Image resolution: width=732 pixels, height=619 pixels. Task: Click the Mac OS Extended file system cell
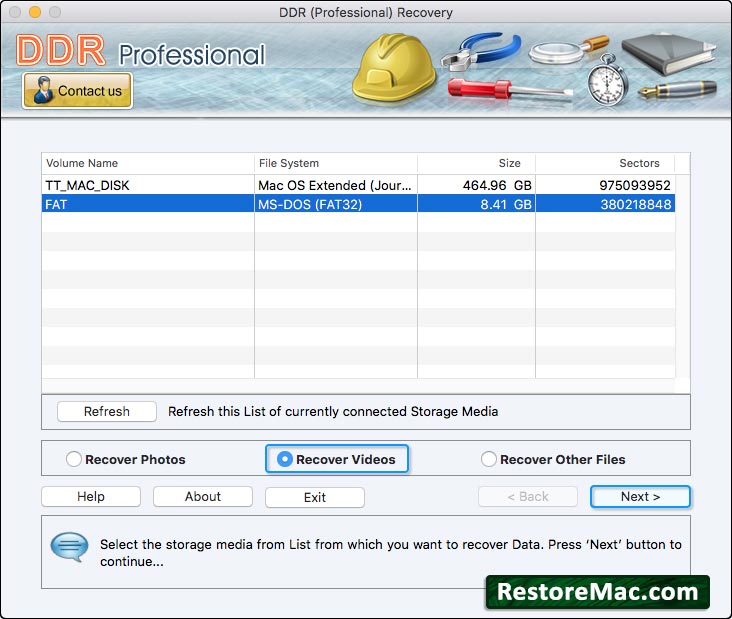point(336,185)
